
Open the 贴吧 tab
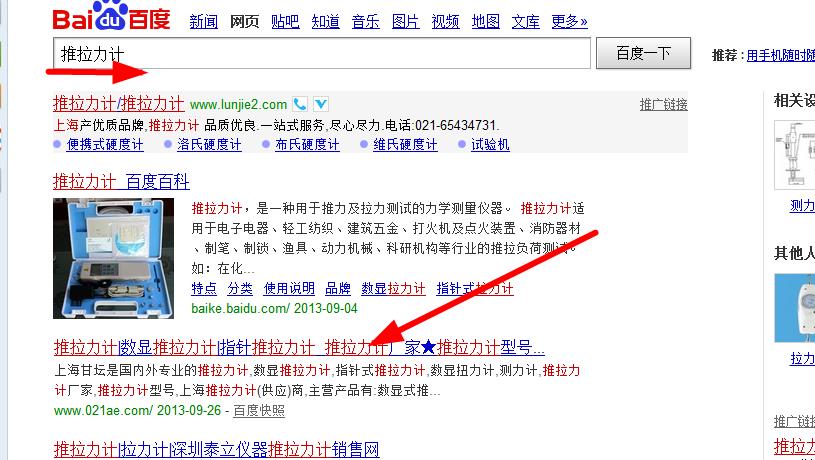click(x=285, y=22)
